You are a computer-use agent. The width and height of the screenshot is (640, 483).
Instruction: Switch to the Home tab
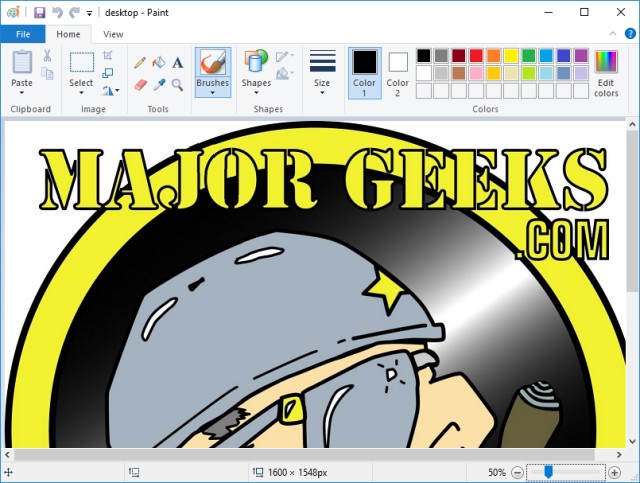tap(68, 34)
